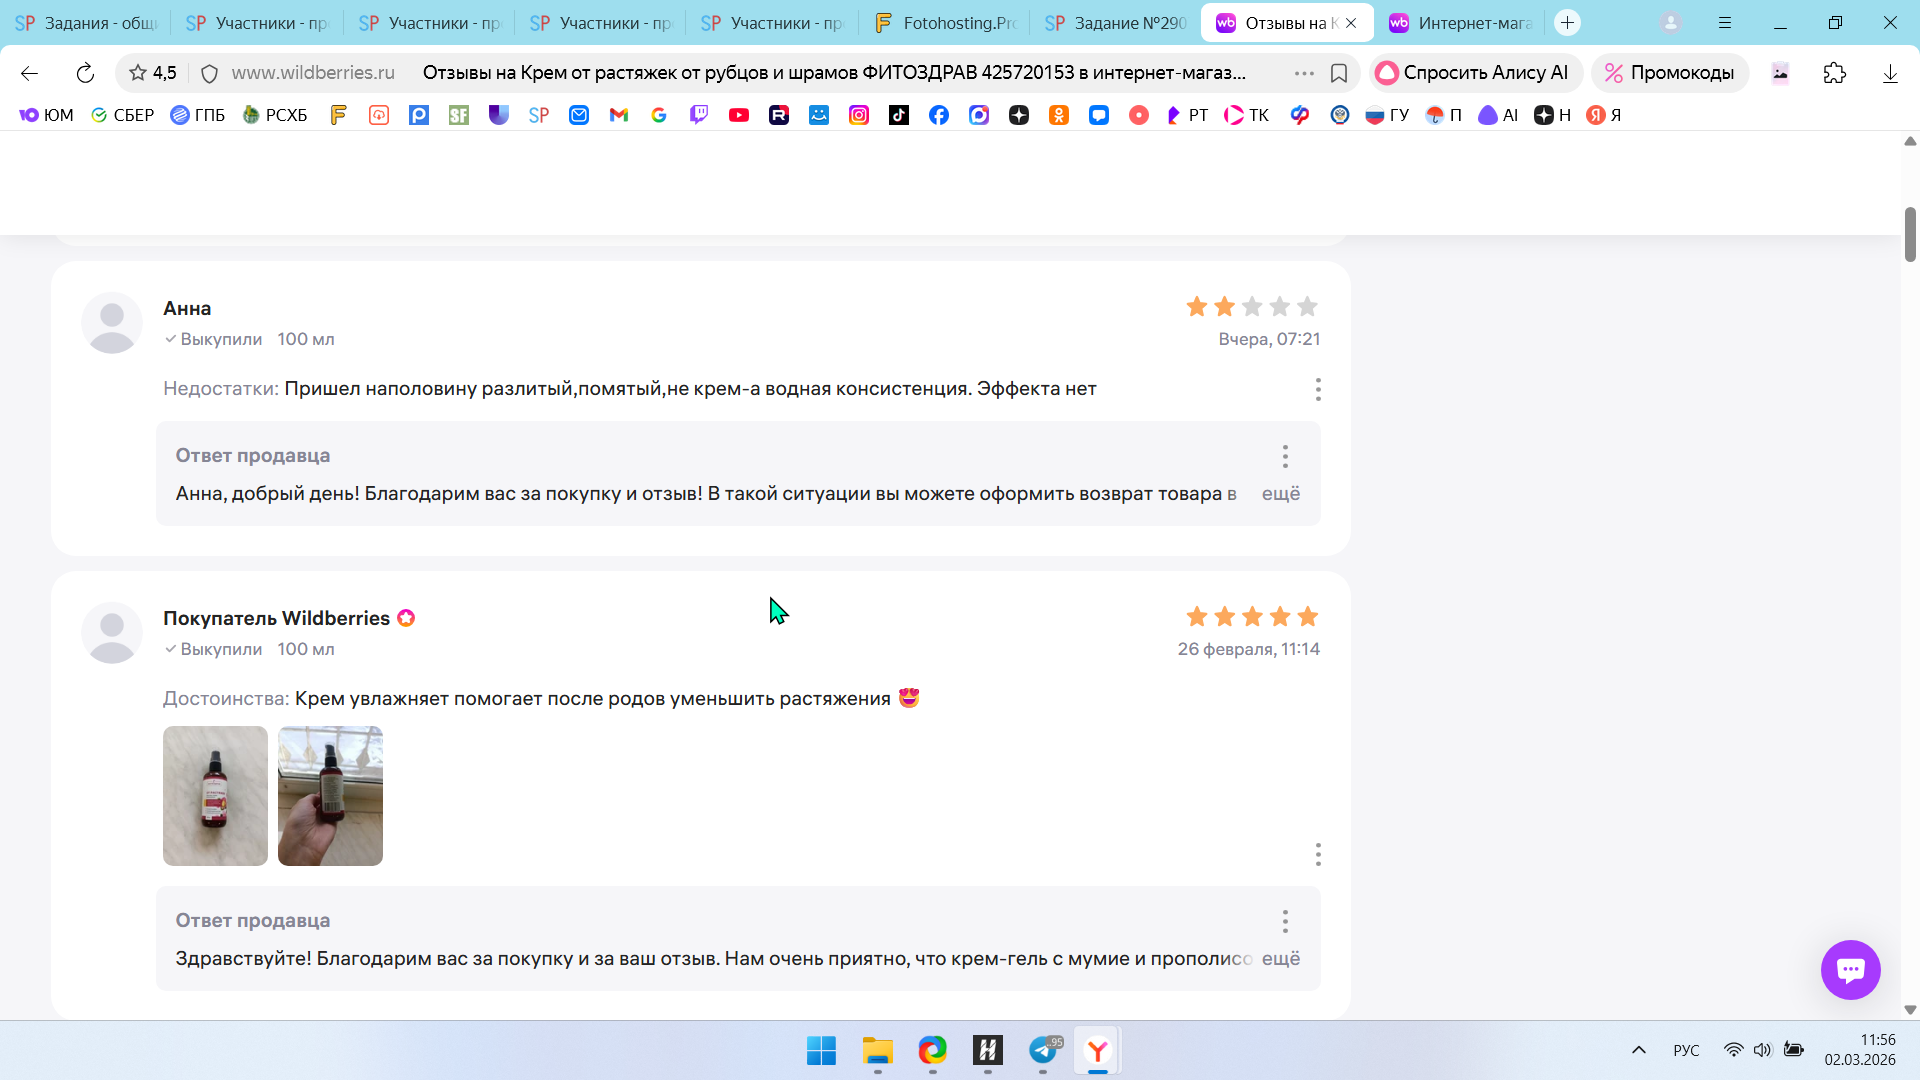Open three-dot menu on seller reply to Анна
This screenshot has width=1920, height=1080.
[1285, 456]
